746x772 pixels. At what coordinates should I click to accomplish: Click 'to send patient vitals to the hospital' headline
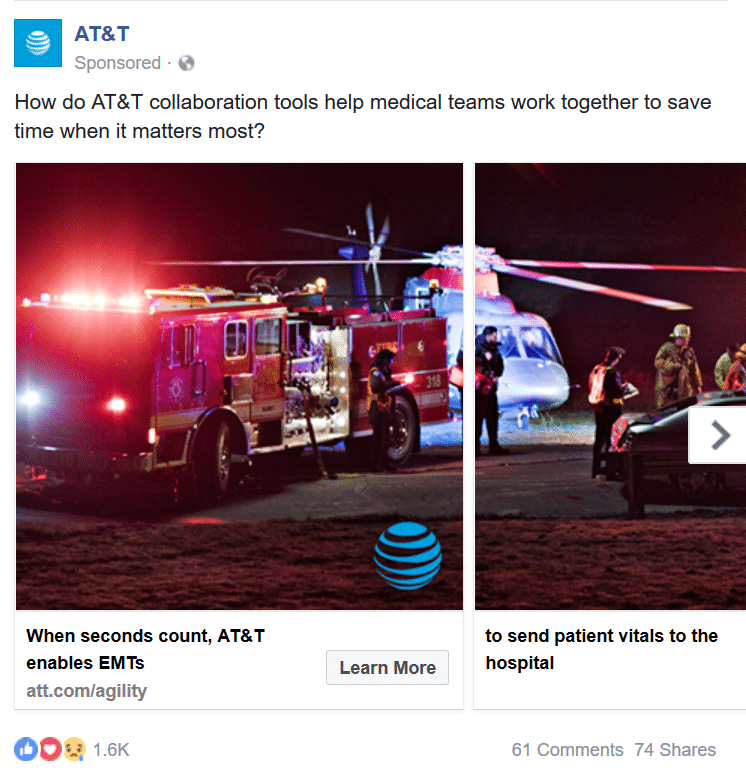coord(601,649)
